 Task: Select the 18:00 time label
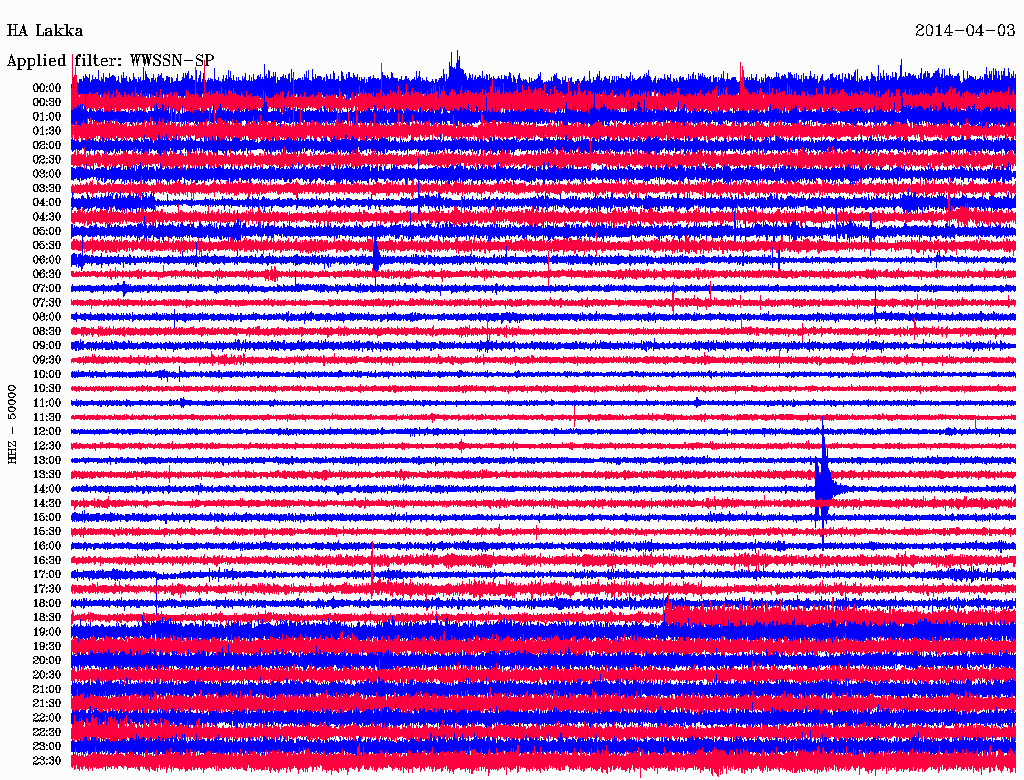pos(47,603)
